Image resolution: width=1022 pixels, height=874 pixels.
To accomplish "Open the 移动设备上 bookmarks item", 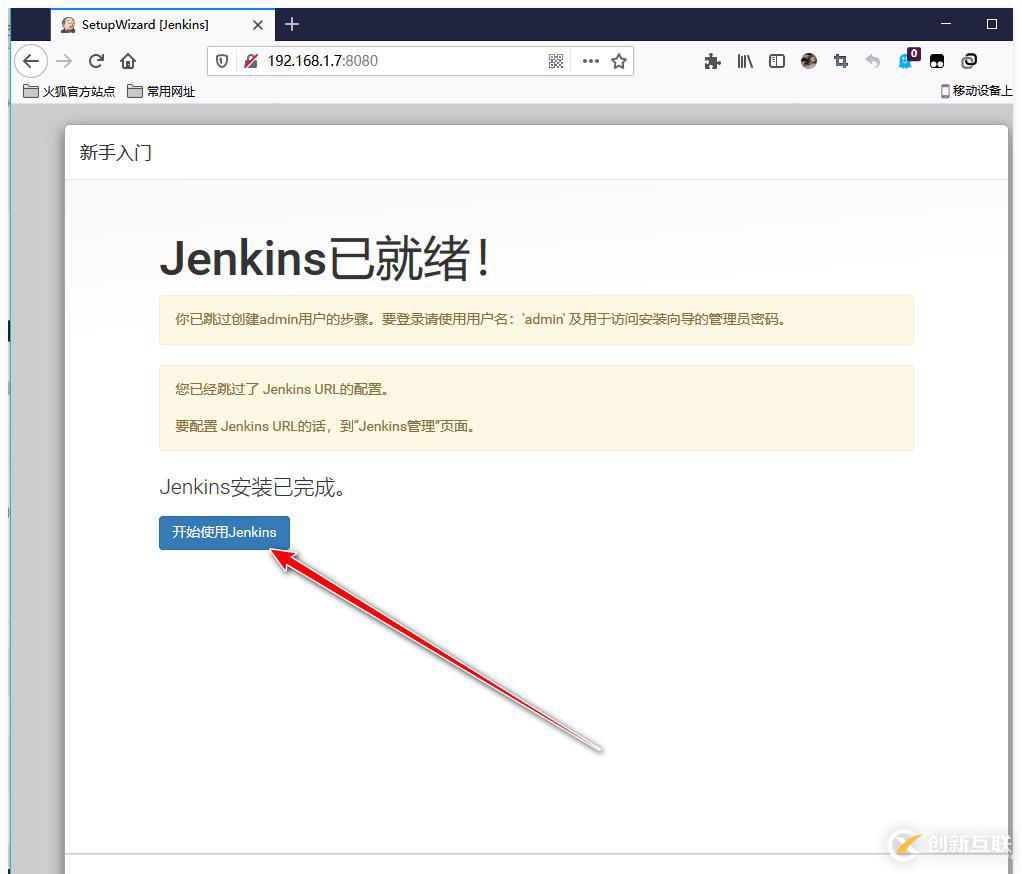I will coord(976,91).
